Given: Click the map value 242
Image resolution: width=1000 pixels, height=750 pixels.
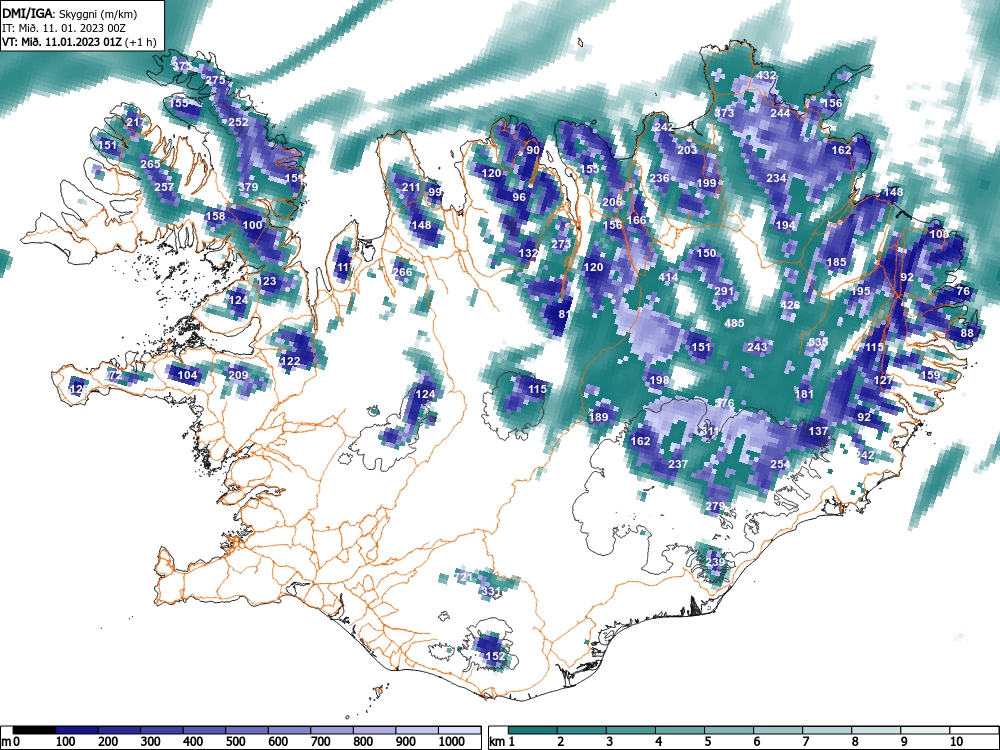Looking at the screenshot, I should click(664, 127).
